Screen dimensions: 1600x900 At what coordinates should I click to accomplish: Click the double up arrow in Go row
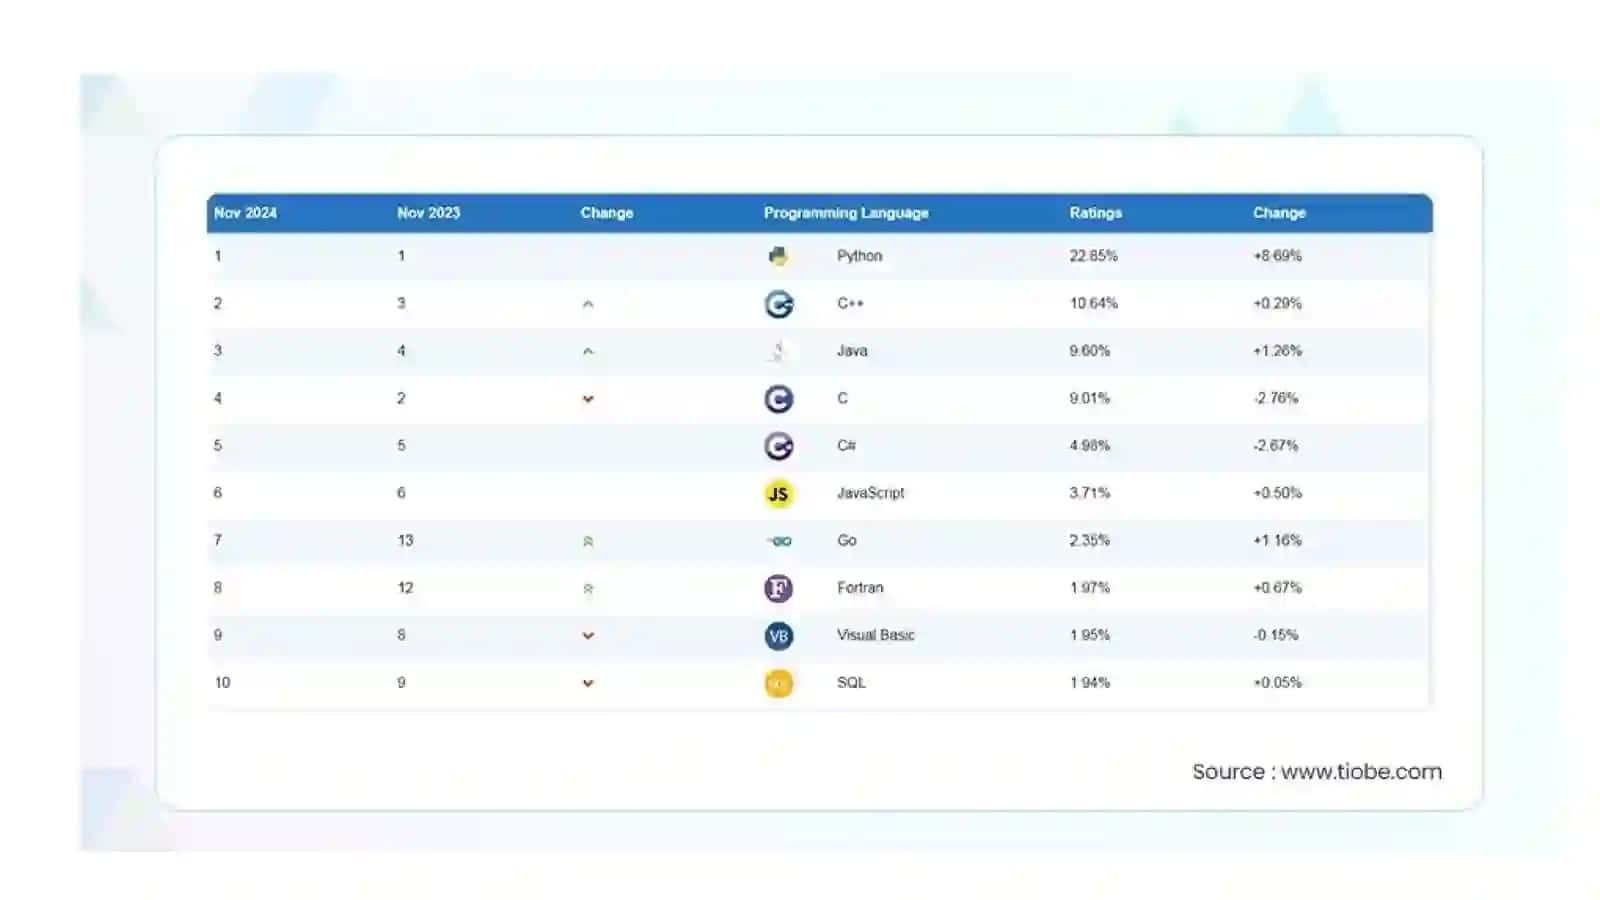(588, 541)
